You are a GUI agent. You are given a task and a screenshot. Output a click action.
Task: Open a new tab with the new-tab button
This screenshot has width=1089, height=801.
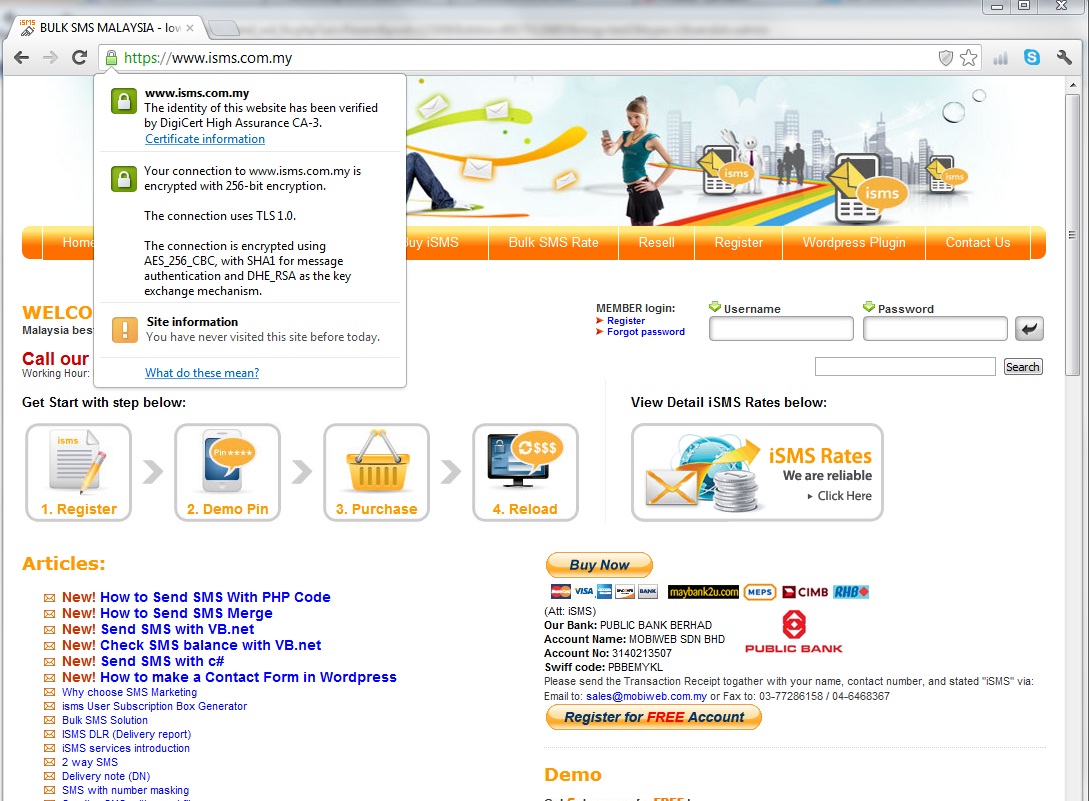coord(224,28)
